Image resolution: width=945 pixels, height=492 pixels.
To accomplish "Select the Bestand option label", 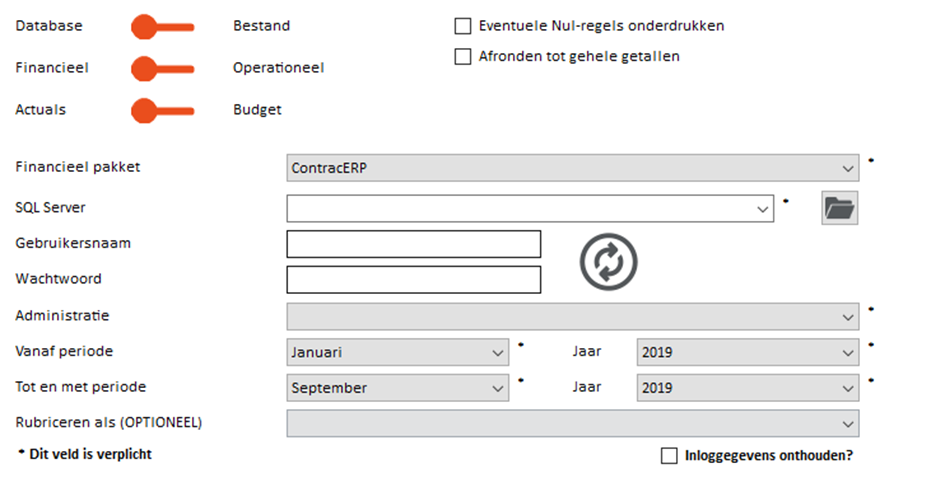I will point(262,26).
